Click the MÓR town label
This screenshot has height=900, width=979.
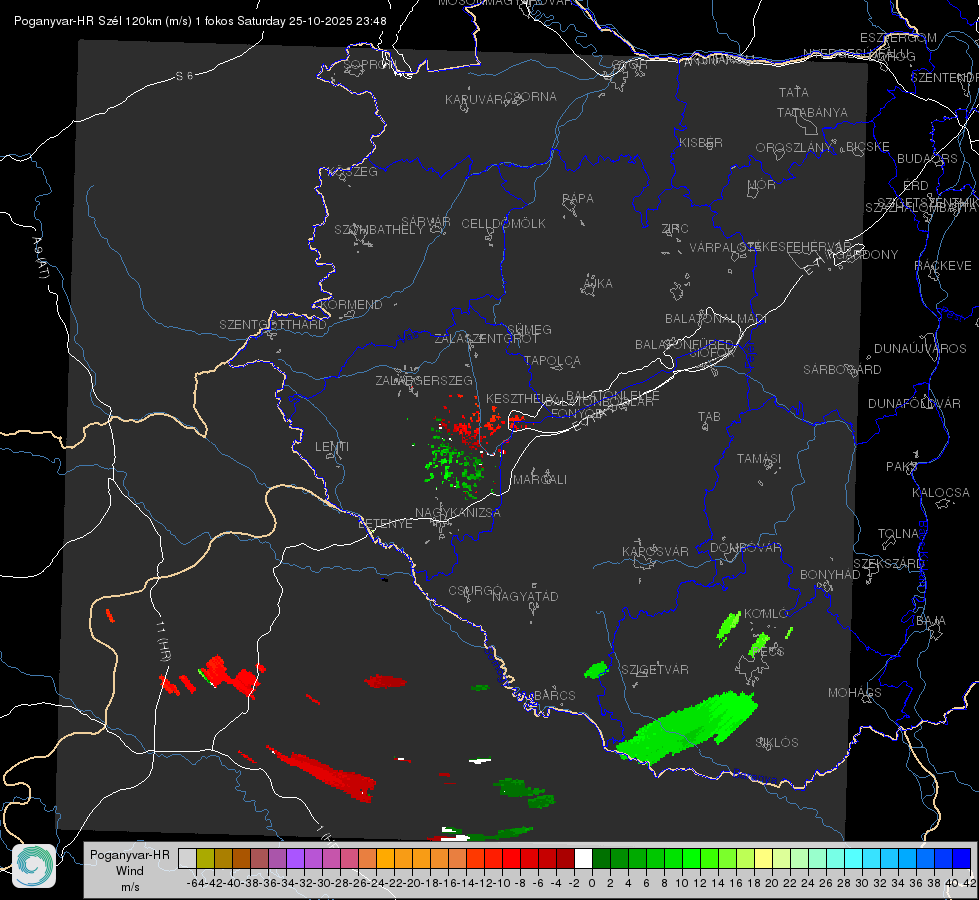[762, 185]
